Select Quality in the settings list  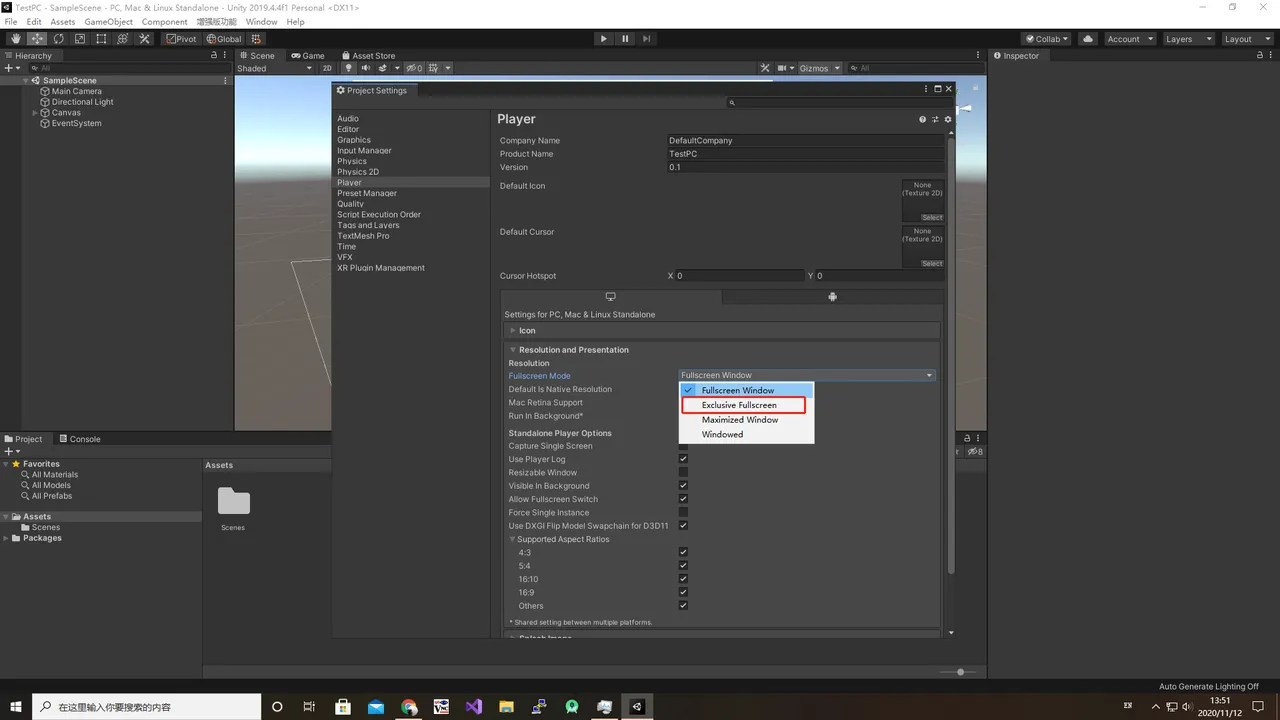[351, 204]
